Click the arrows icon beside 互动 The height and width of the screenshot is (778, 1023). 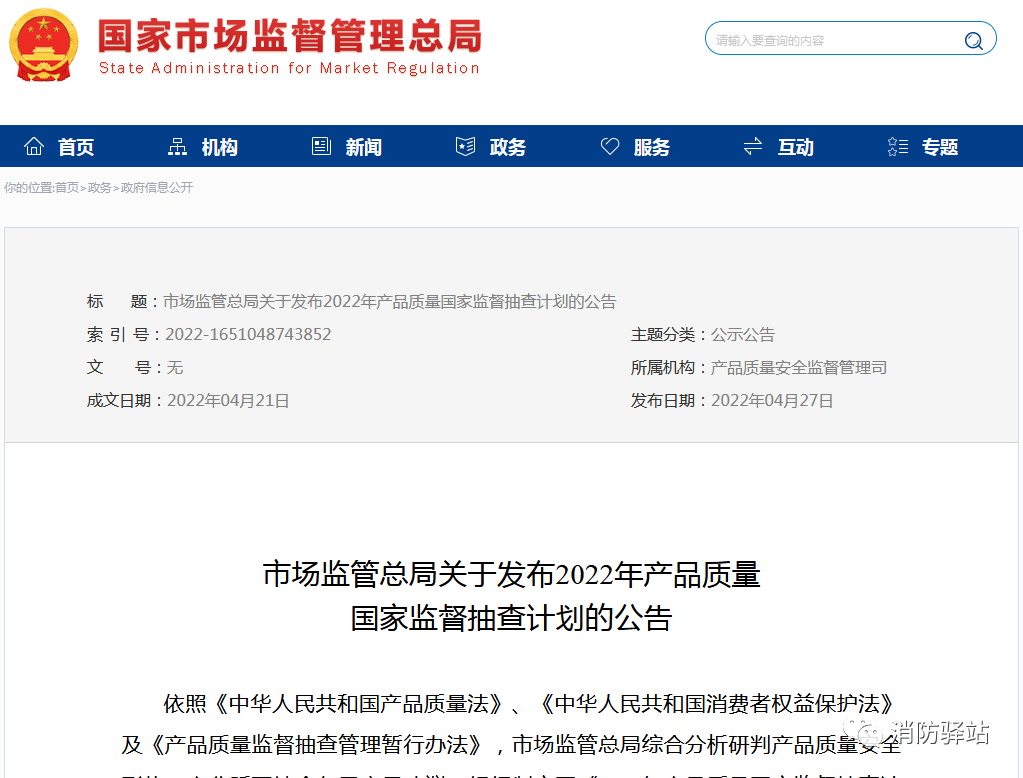pos(753,147)
